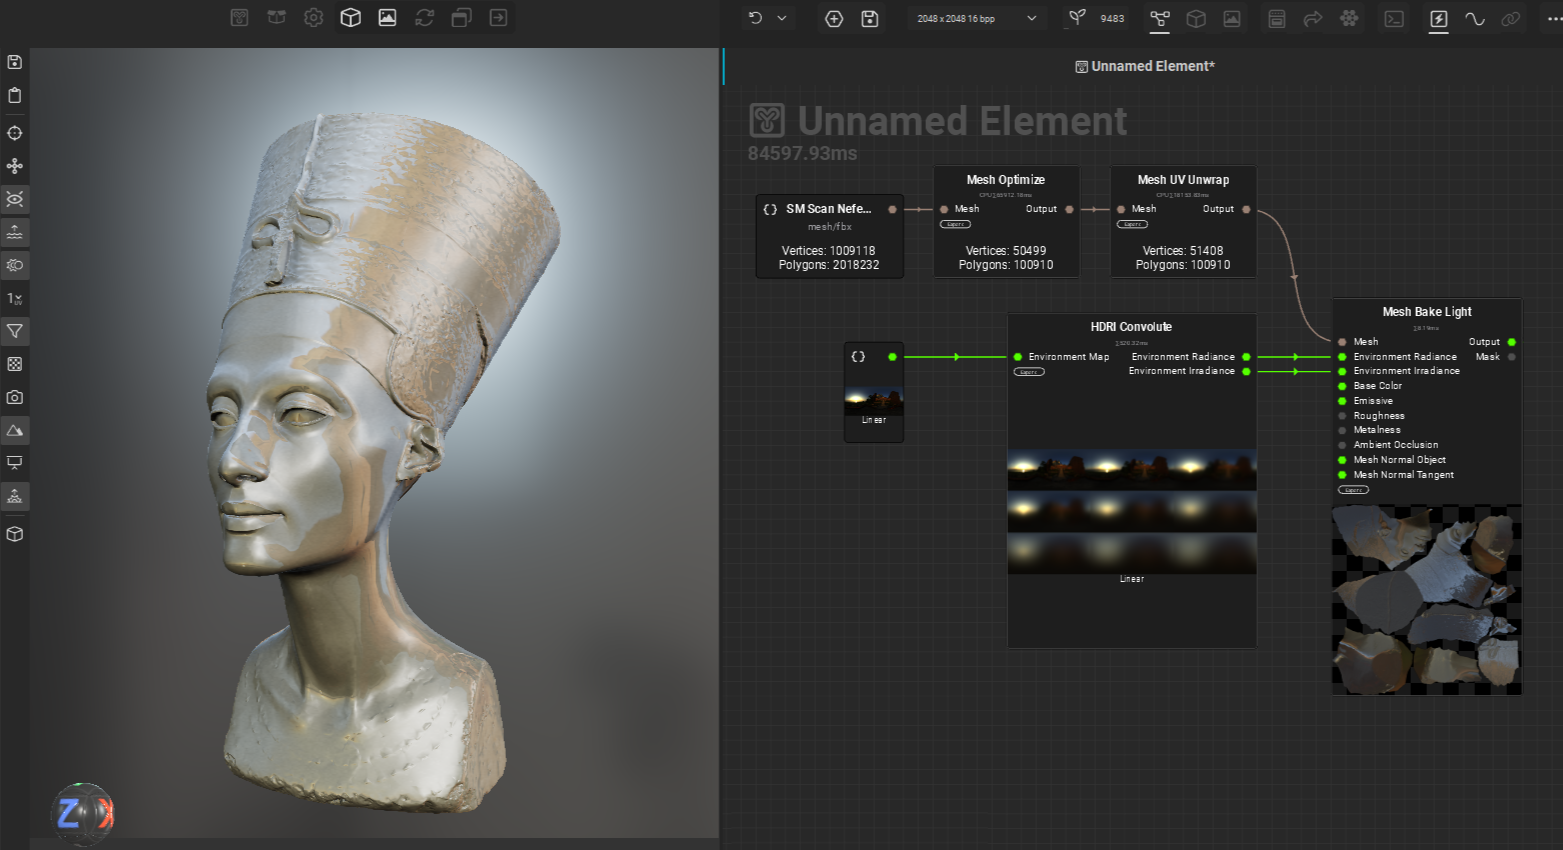Click the export arrow box icon
The width and height of the screenshot is (1563, 850).
pos(498,18)
